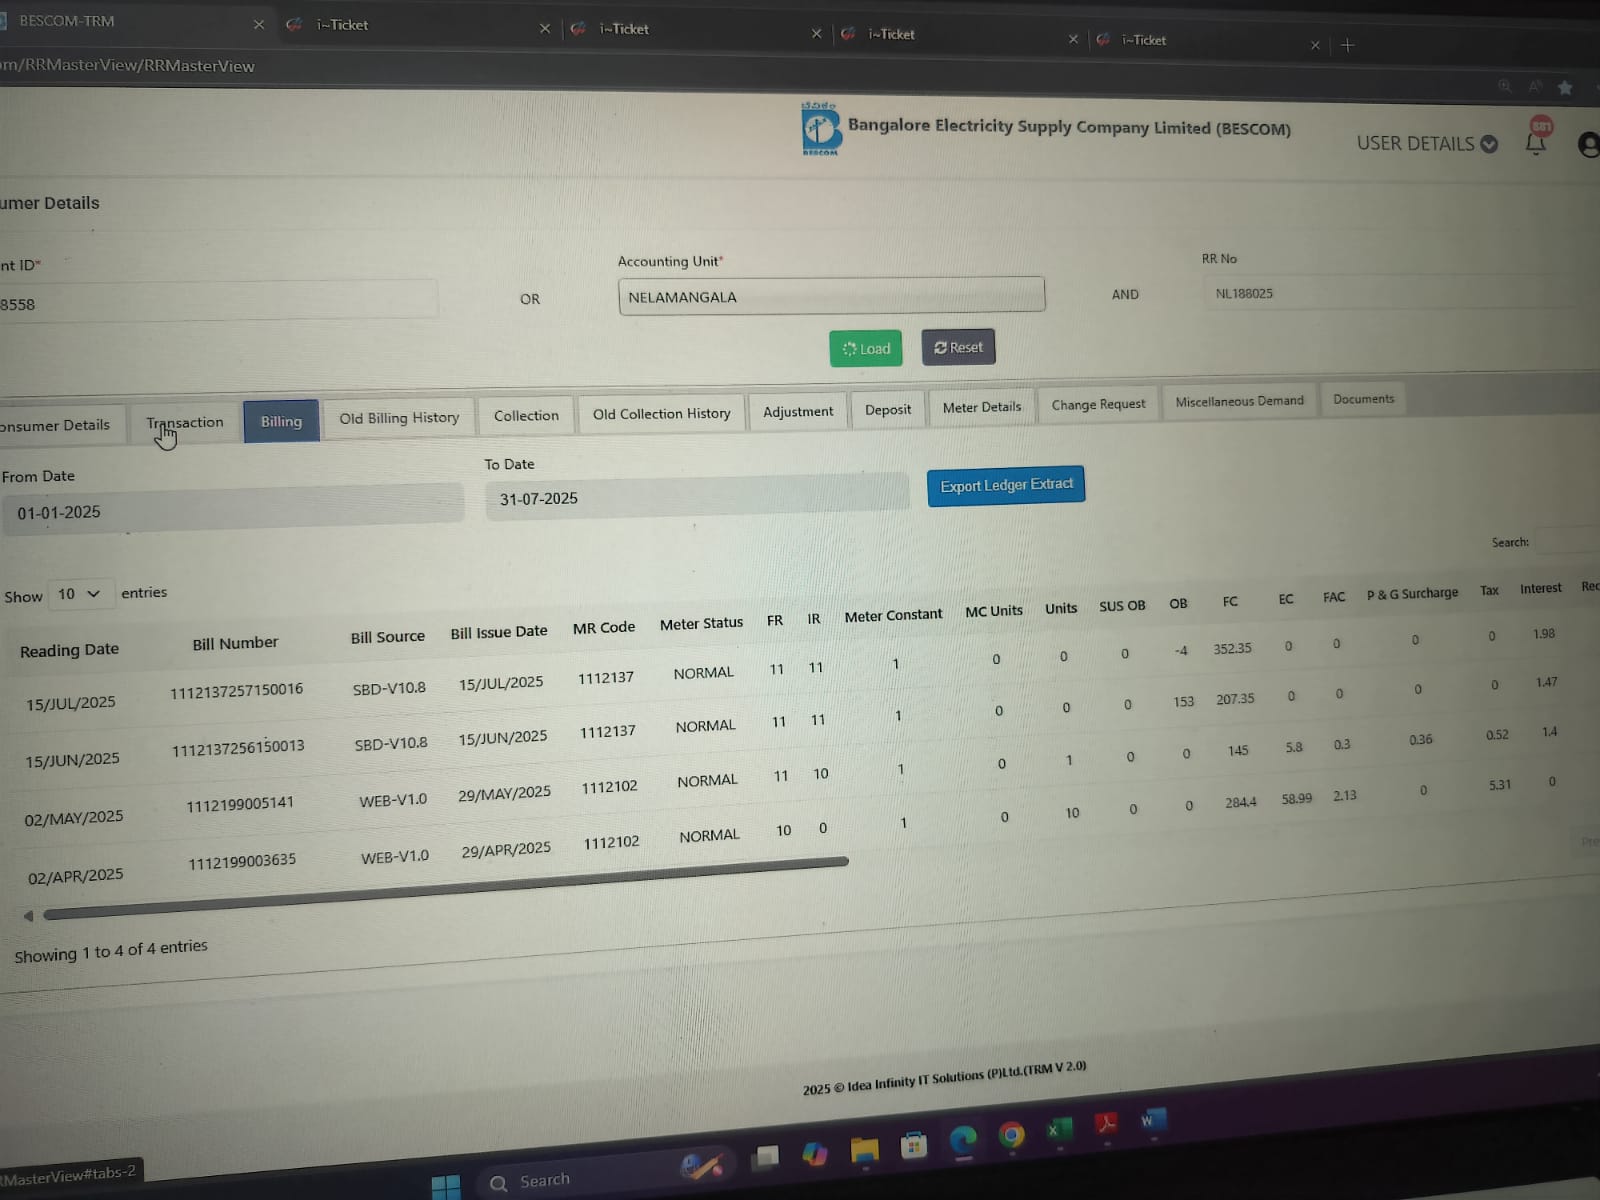This screenshot has width=1600, height=1200.
Task: Select the Billing tab
Action: tap(281, 421)
